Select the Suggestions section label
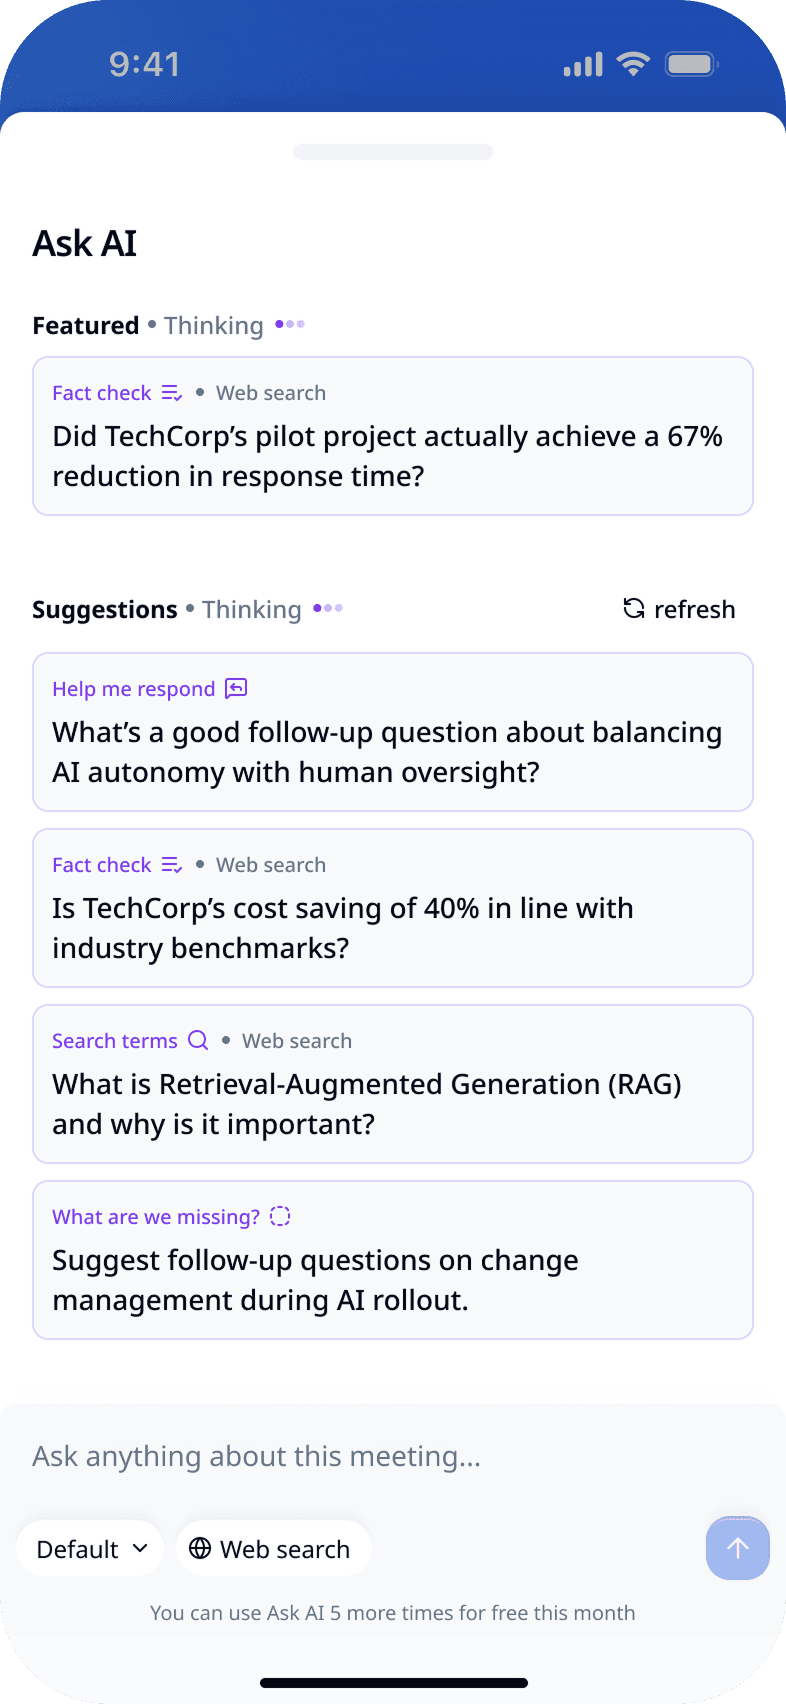Viewport: 786px width, 1704px height. coord(104,609)
